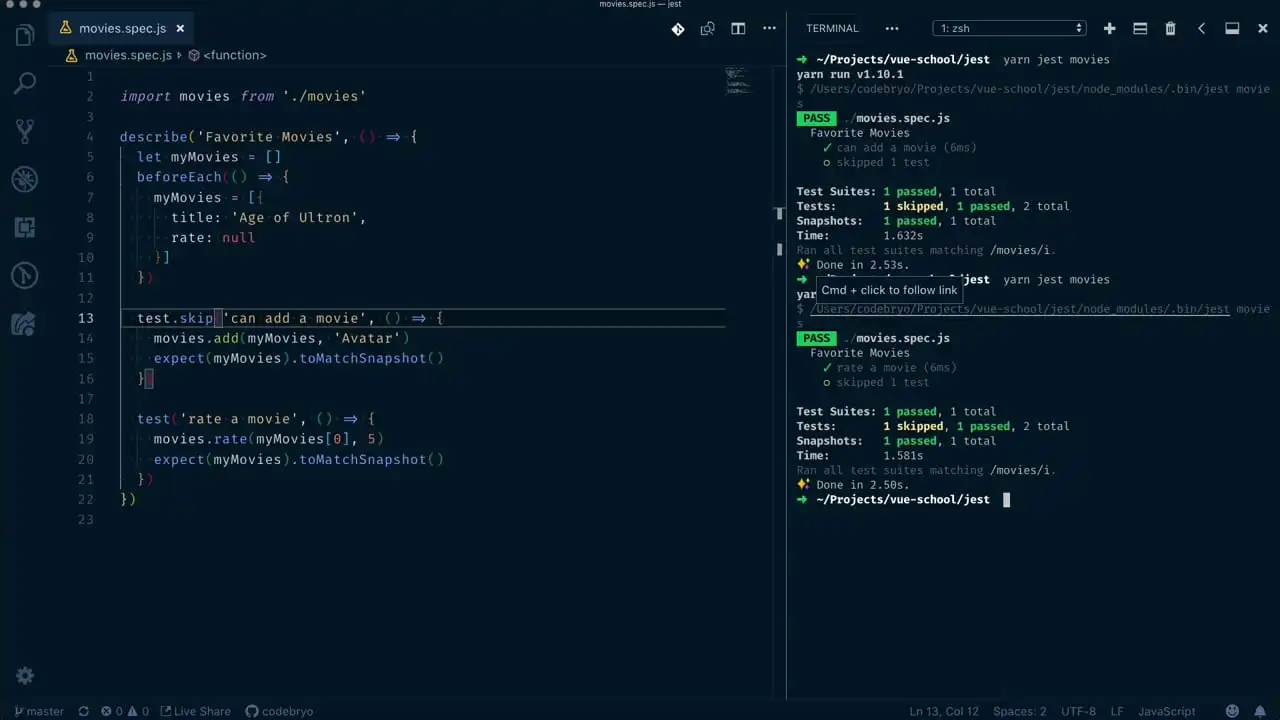Follow the underlined jest bin path link in terminal
1280x720 pixels.
click(1020, 309)
